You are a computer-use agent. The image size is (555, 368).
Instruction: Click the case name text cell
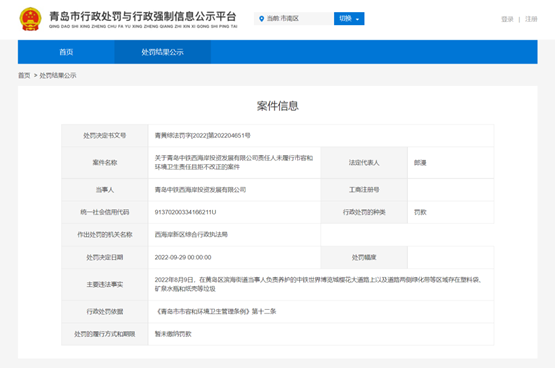point(234,162)
